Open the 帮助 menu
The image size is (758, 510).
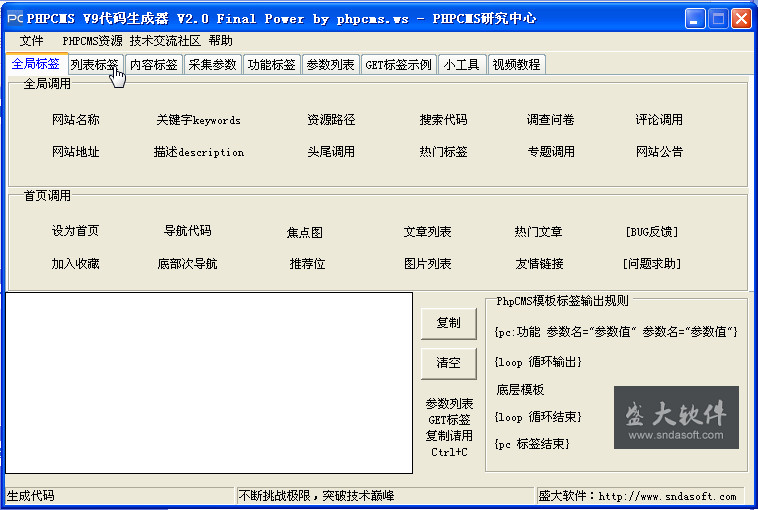[x=220, y=41]
